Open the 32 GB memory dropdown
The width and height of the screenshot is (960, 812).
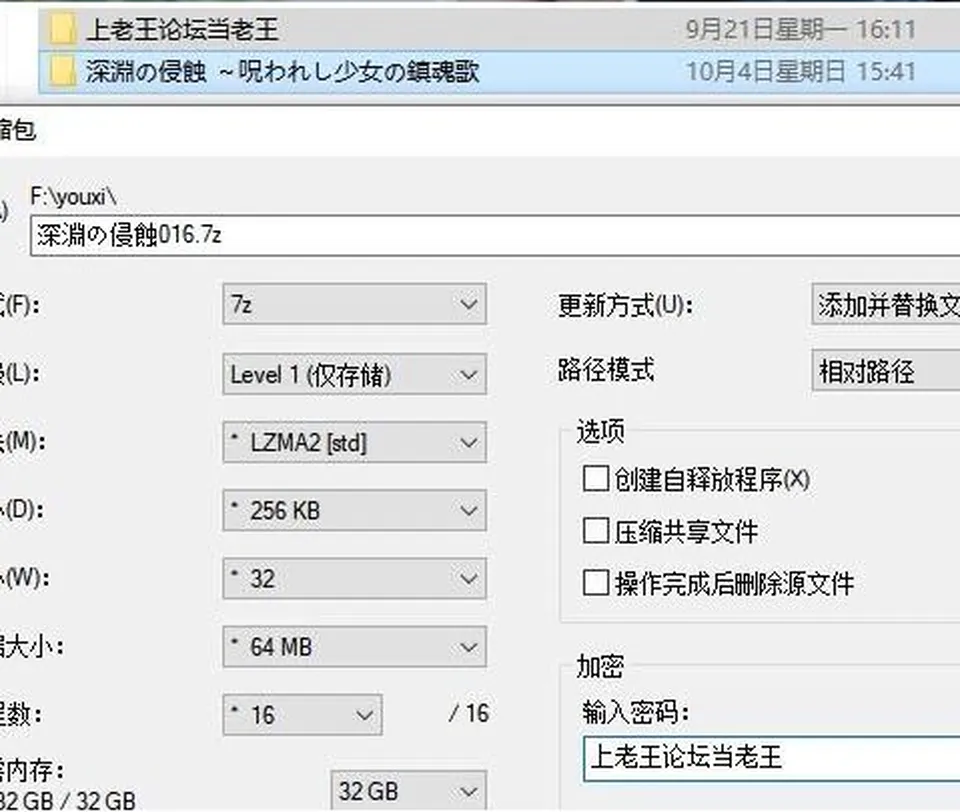point(408,791)
